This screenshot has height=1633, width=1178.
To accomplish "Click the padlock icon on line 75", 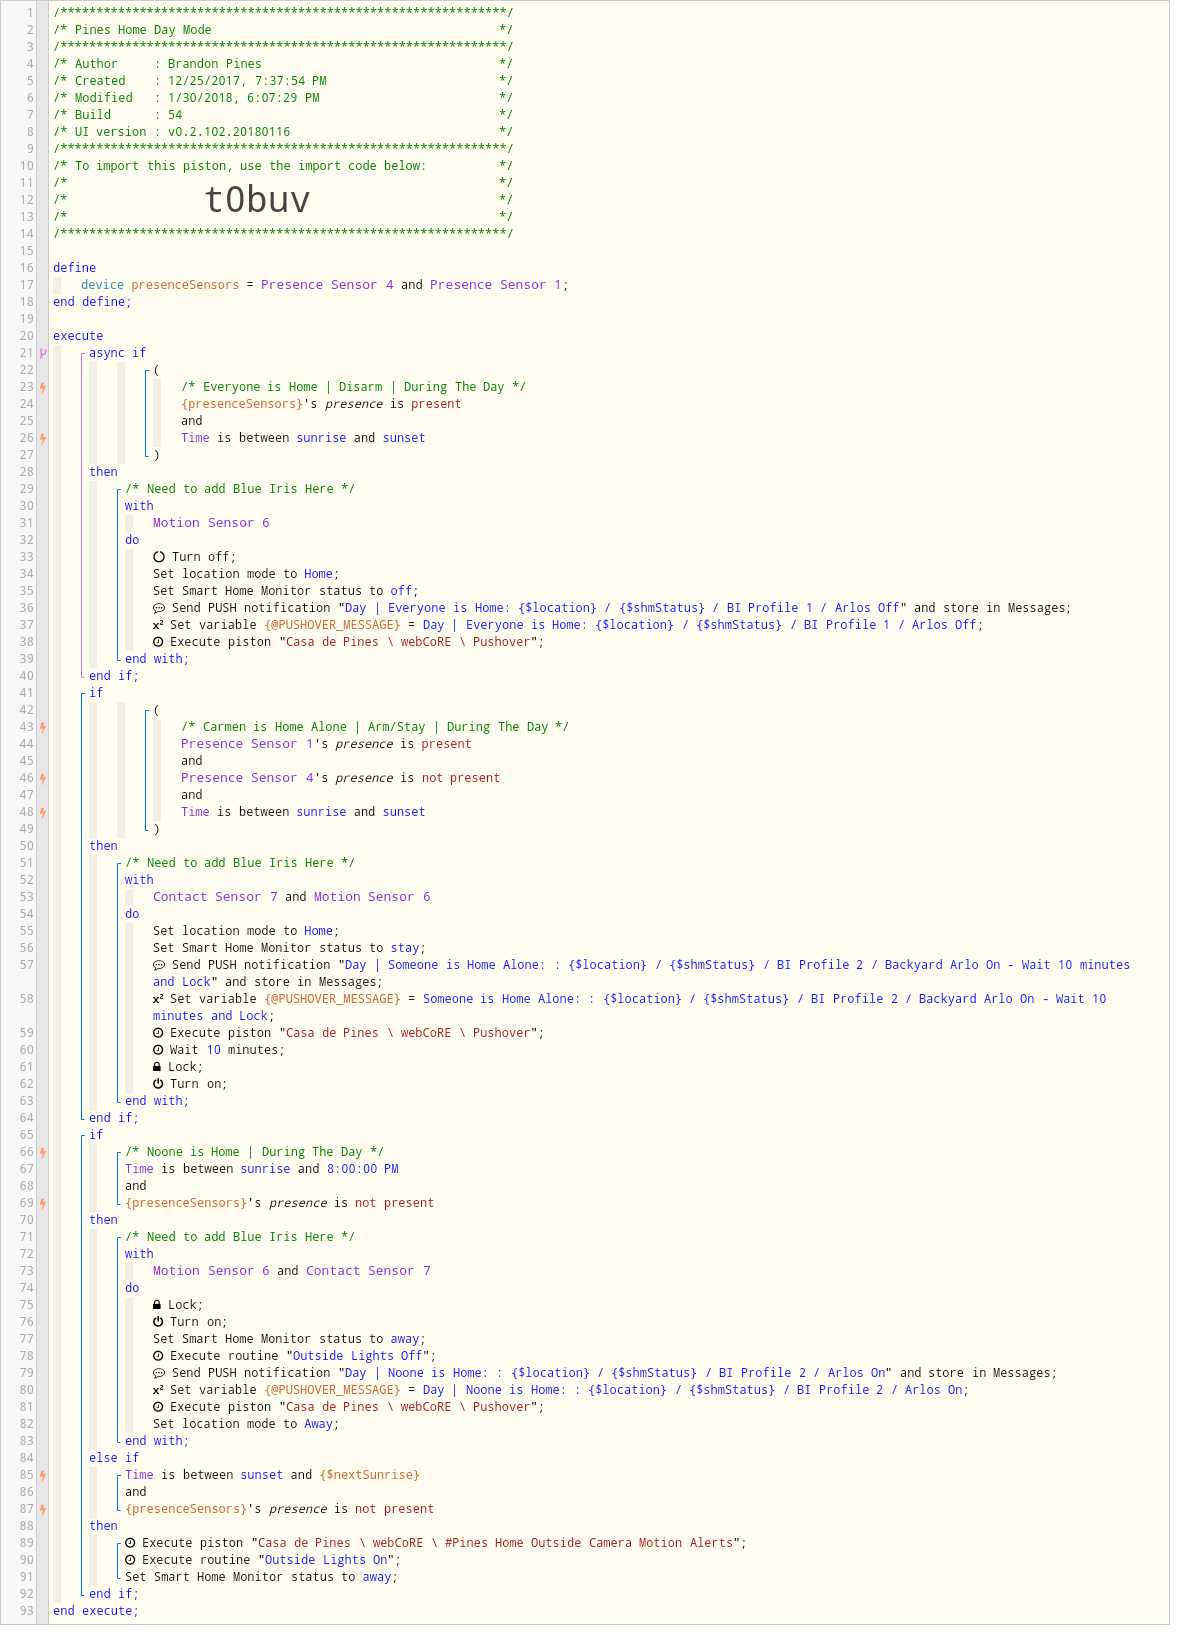I will click(x=158, y=1305).
